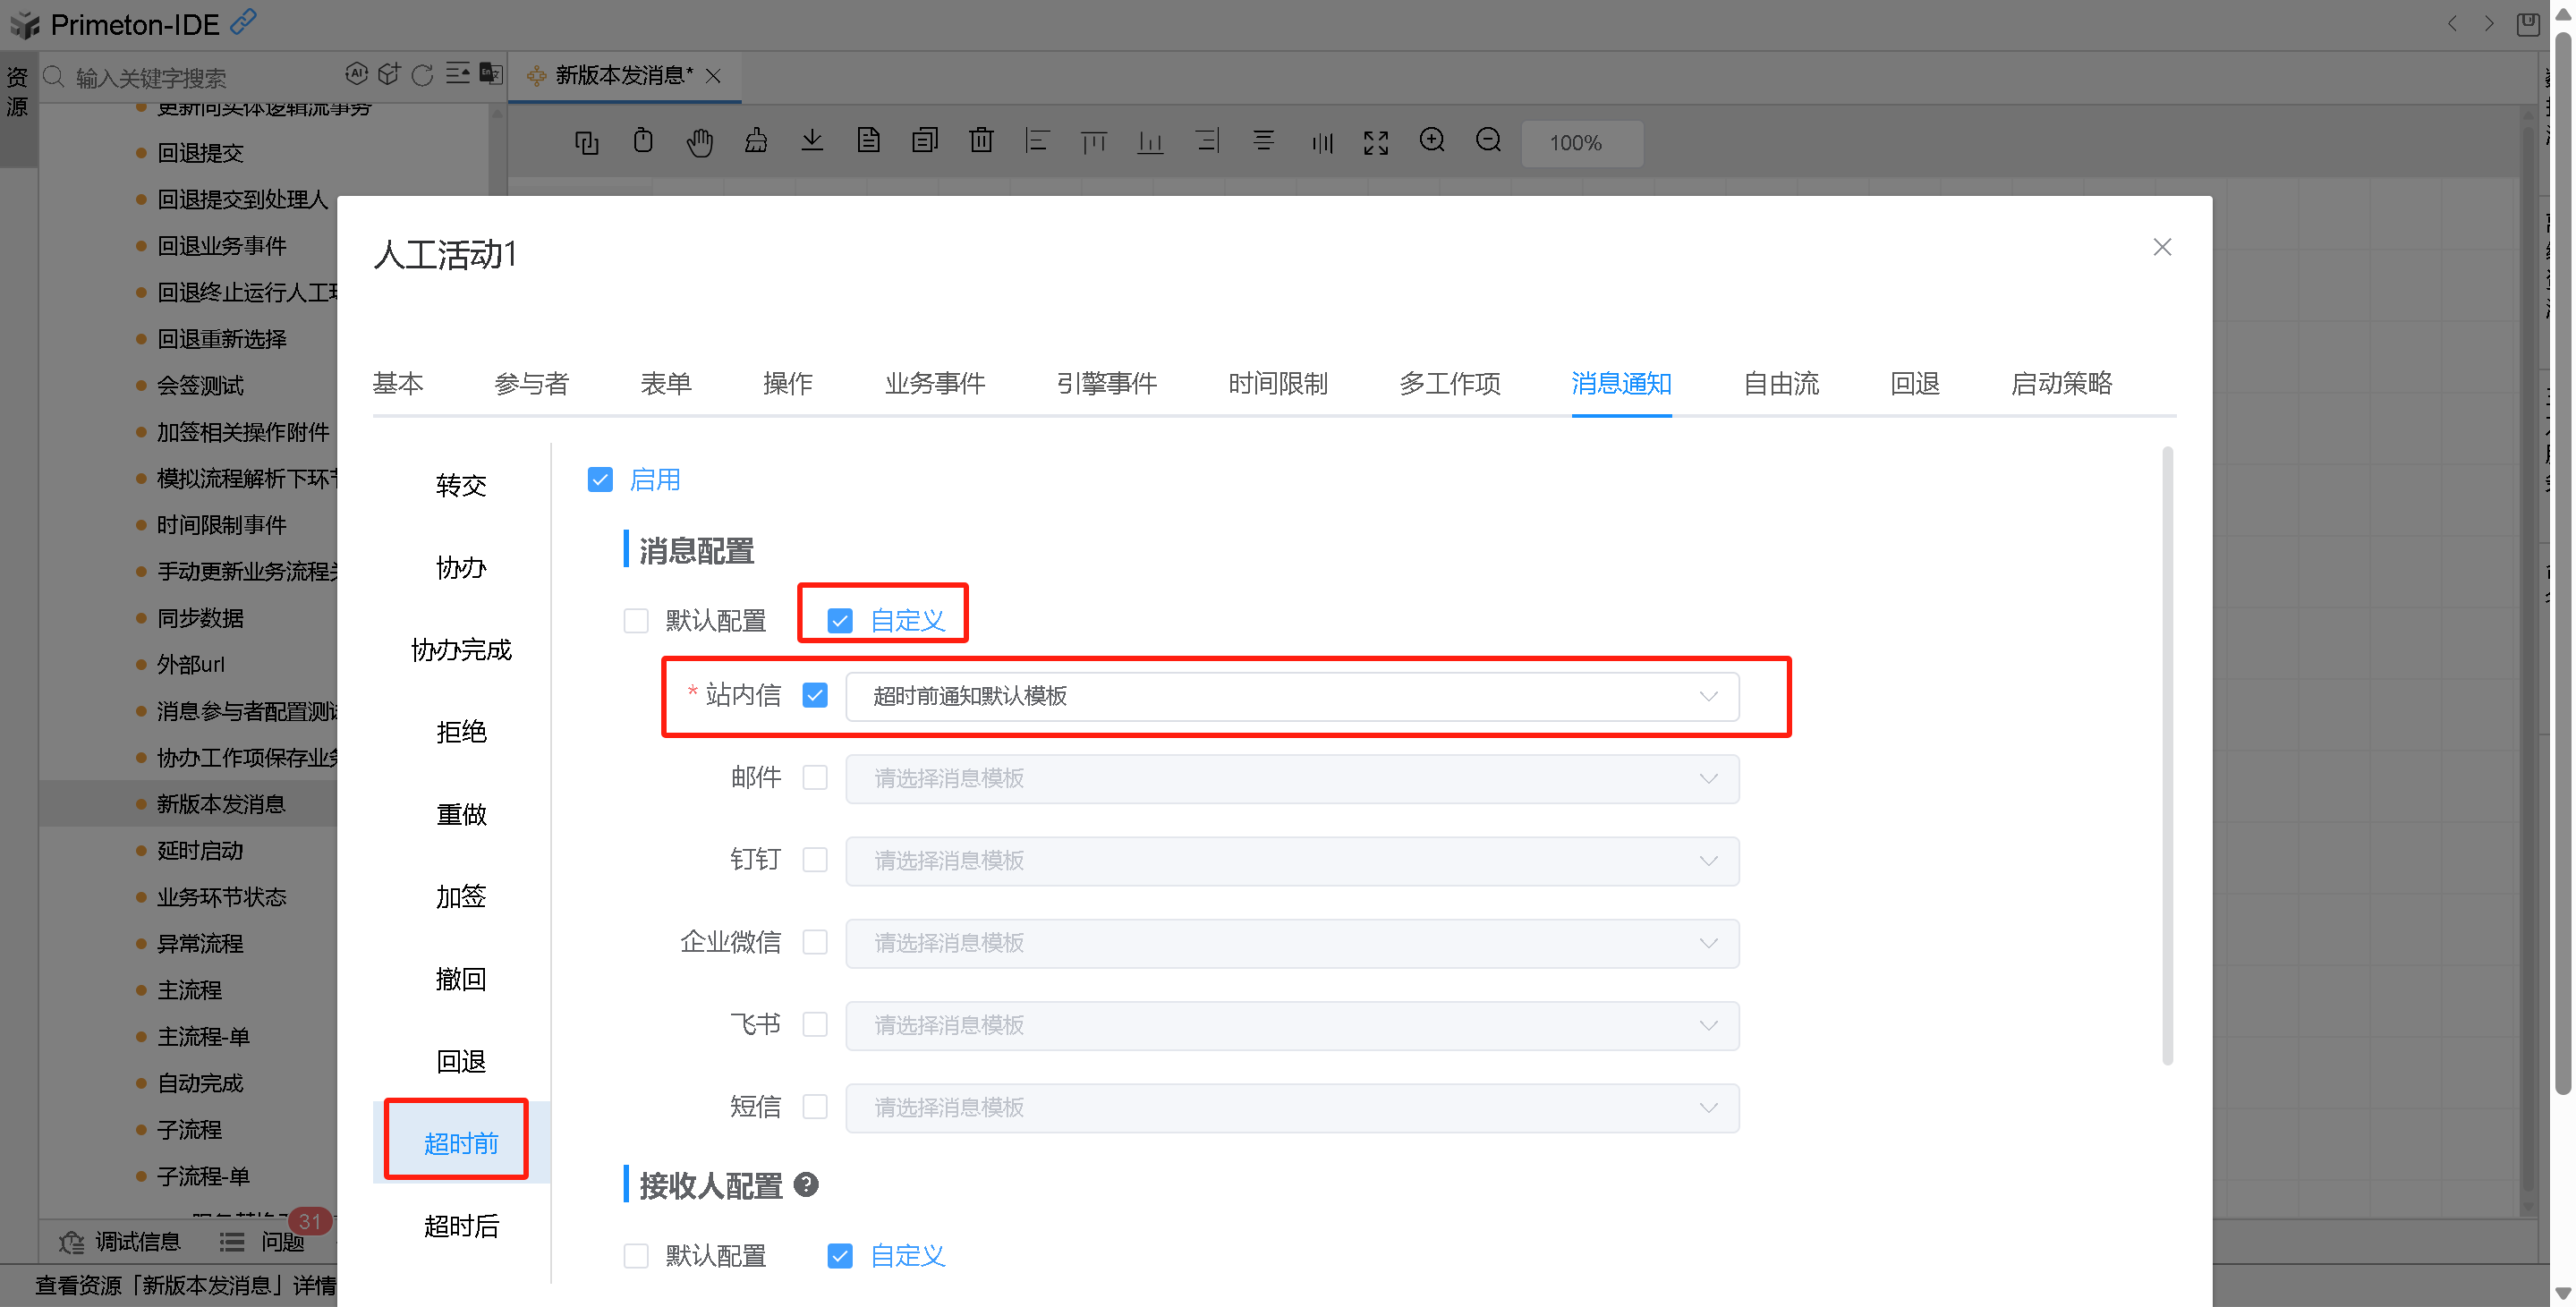2576x1307 pixels.
Task: Check 默认配置 under 消息配置
Action: point(636,621)
